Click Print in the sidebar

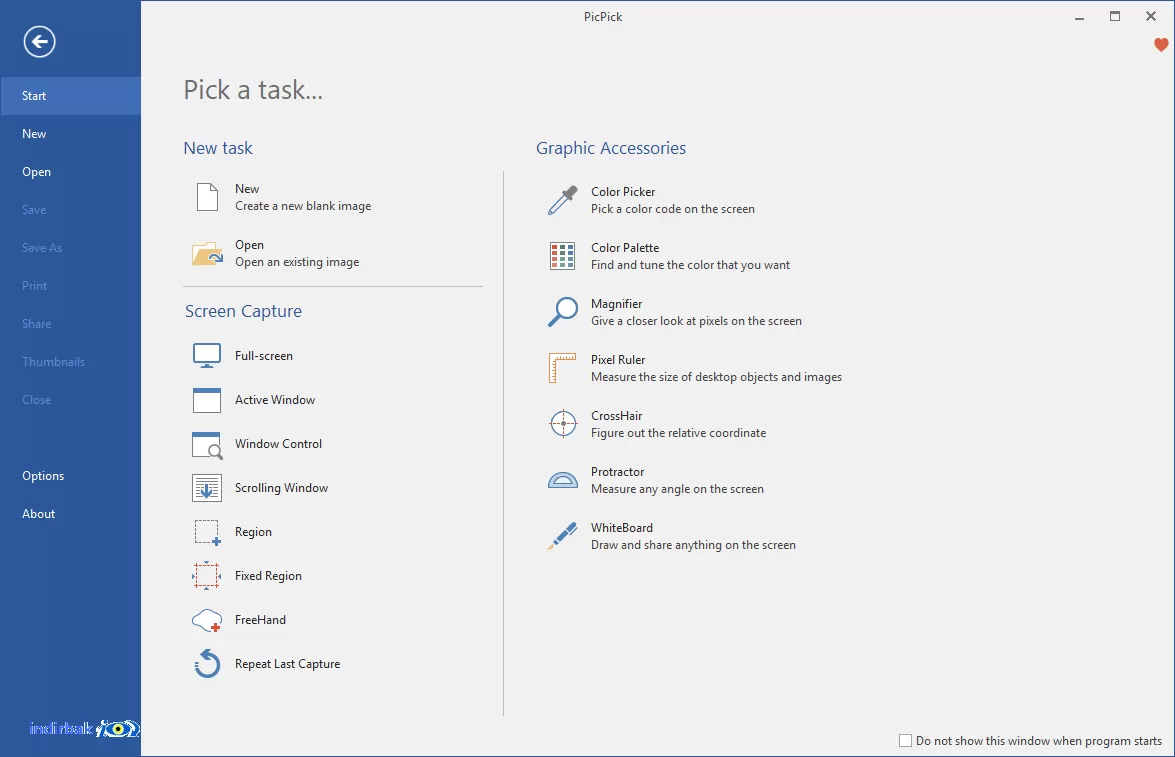point(70,286)
